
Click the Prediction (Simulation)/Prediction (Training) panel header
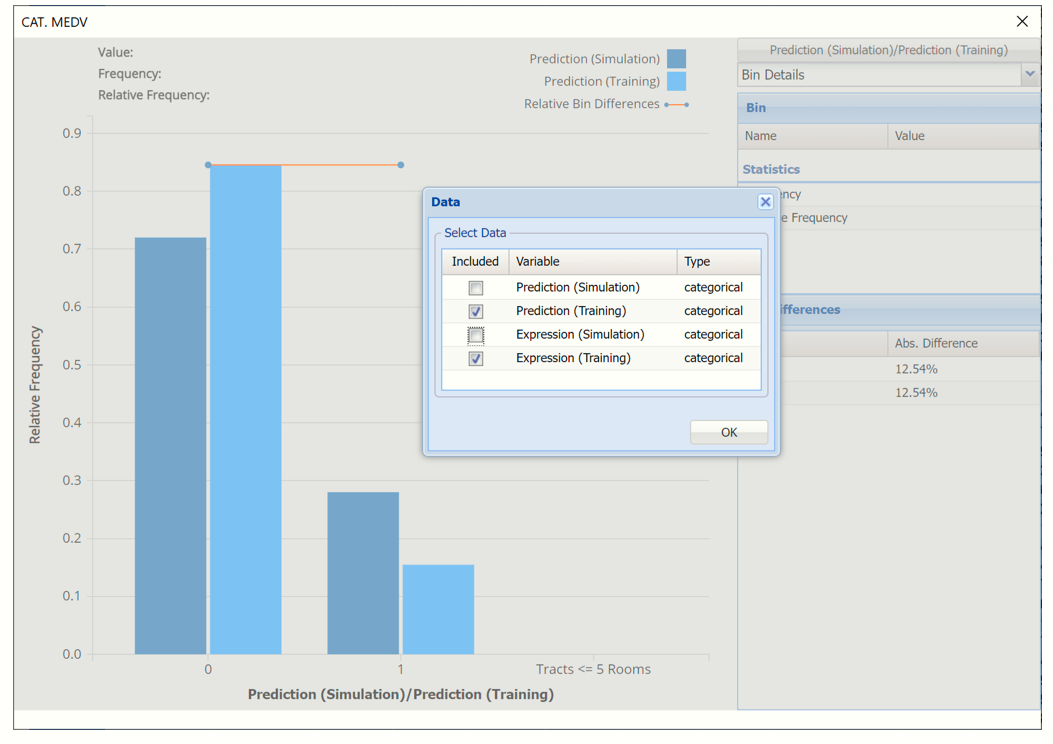(x=888, y=50)
